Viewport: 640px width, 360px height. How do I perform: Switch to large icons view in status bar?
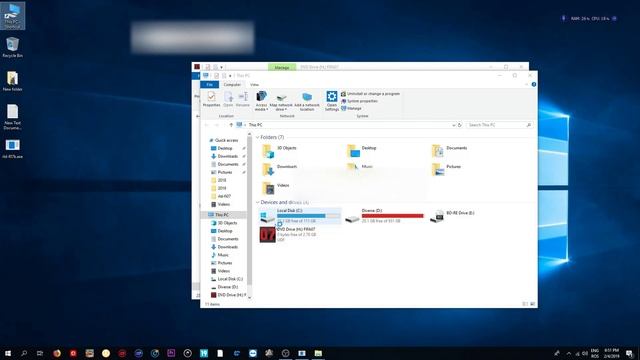532,304
